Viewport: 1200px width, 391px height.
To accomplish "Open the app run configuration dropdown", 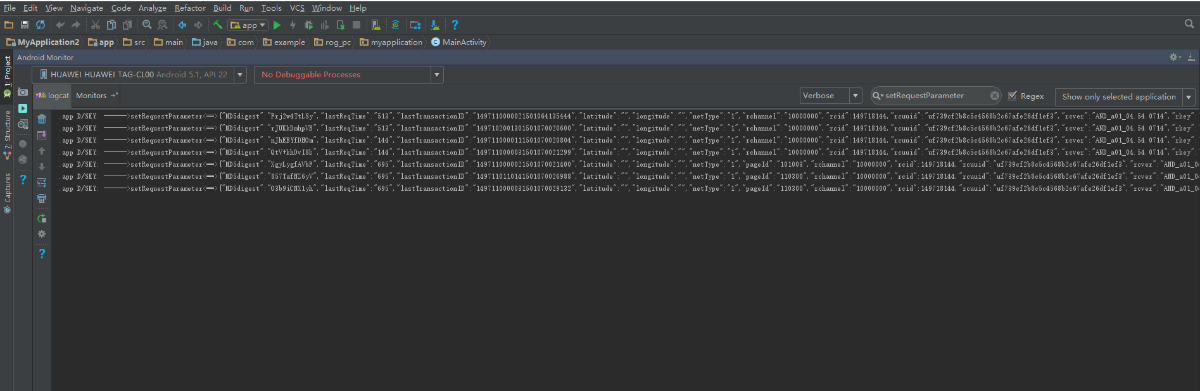I will tap(249, 25).
